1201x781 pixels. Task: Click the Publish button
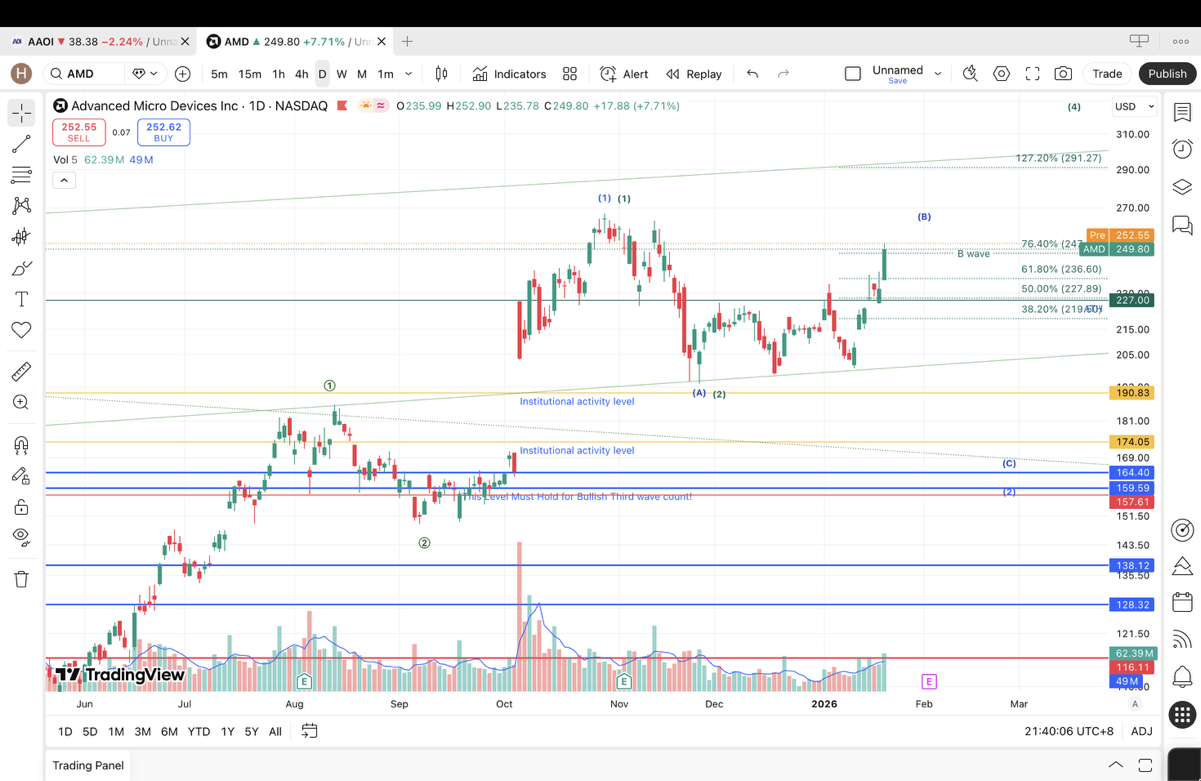coord(1167,74)
